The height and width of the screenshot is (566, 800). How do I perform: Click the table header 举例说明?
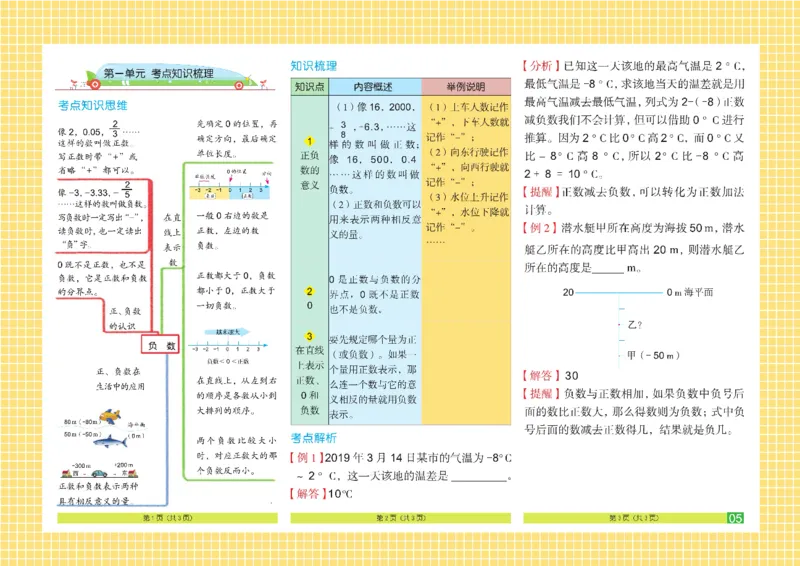click(466, 87)
